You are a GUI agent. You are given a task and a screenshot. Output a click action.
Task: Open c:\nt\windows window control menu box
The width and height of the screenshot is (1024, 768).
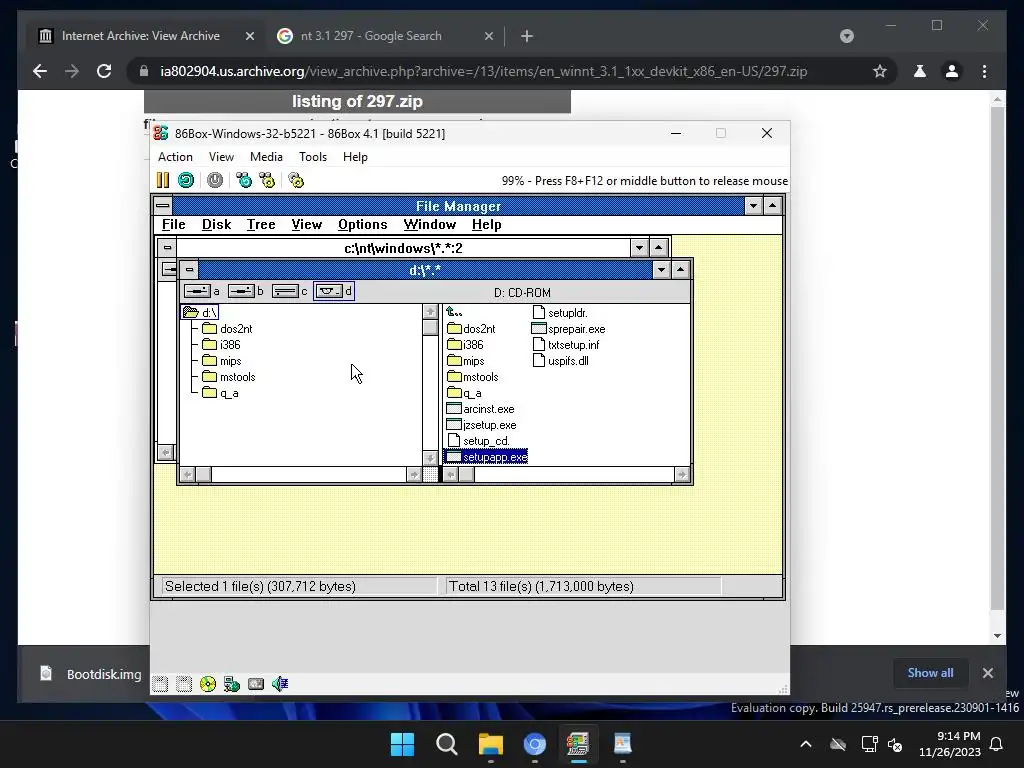pos(167,248)
